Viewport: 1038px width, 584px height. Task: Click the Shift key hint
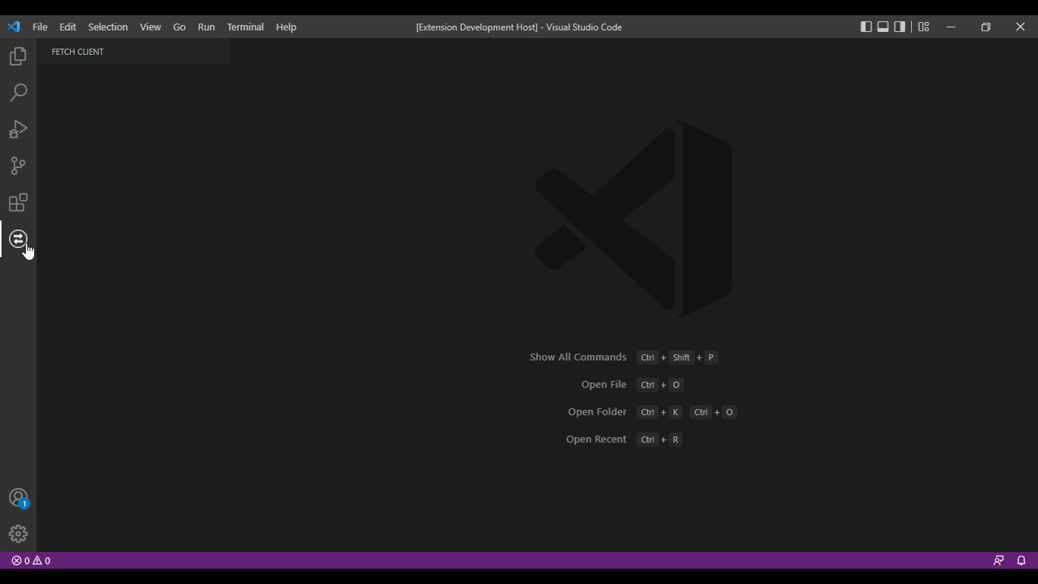[681, 358]
